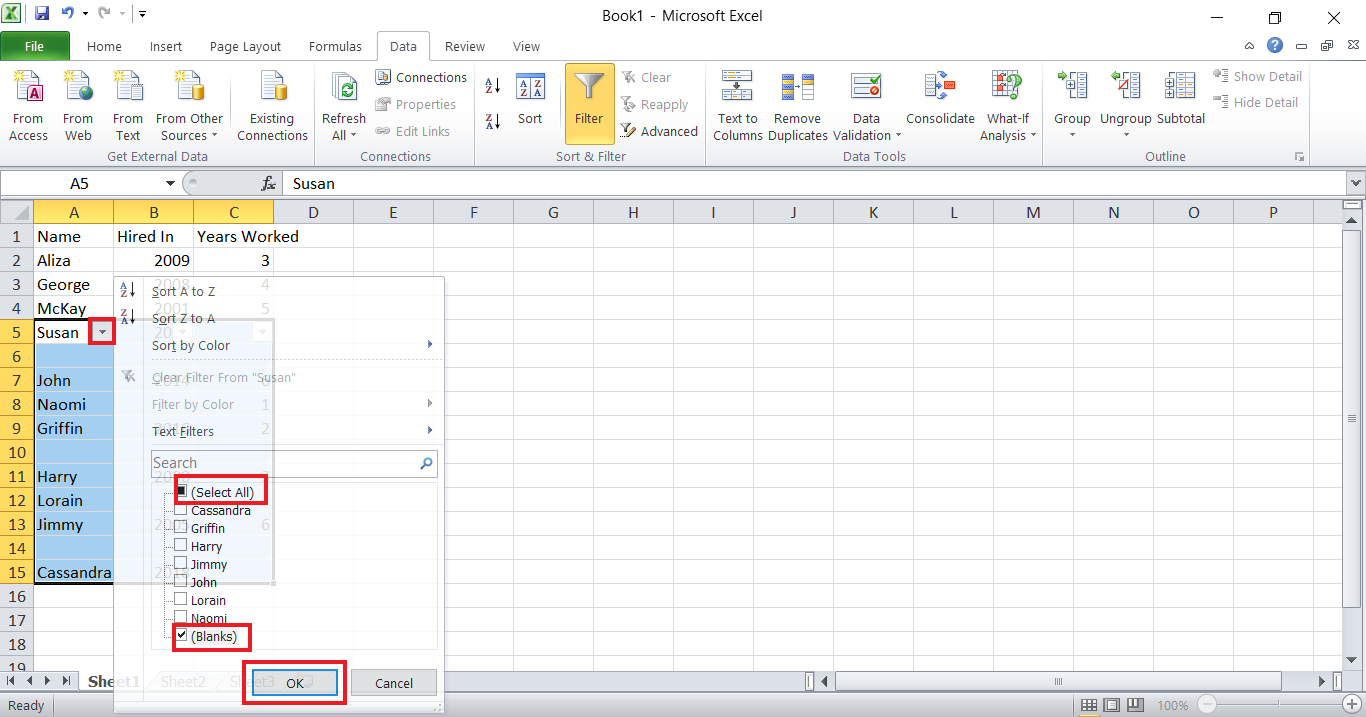Viewport: 1366px width, 717px height.
Task: Expand the Text Filters submenu
Action: point(183,430)
